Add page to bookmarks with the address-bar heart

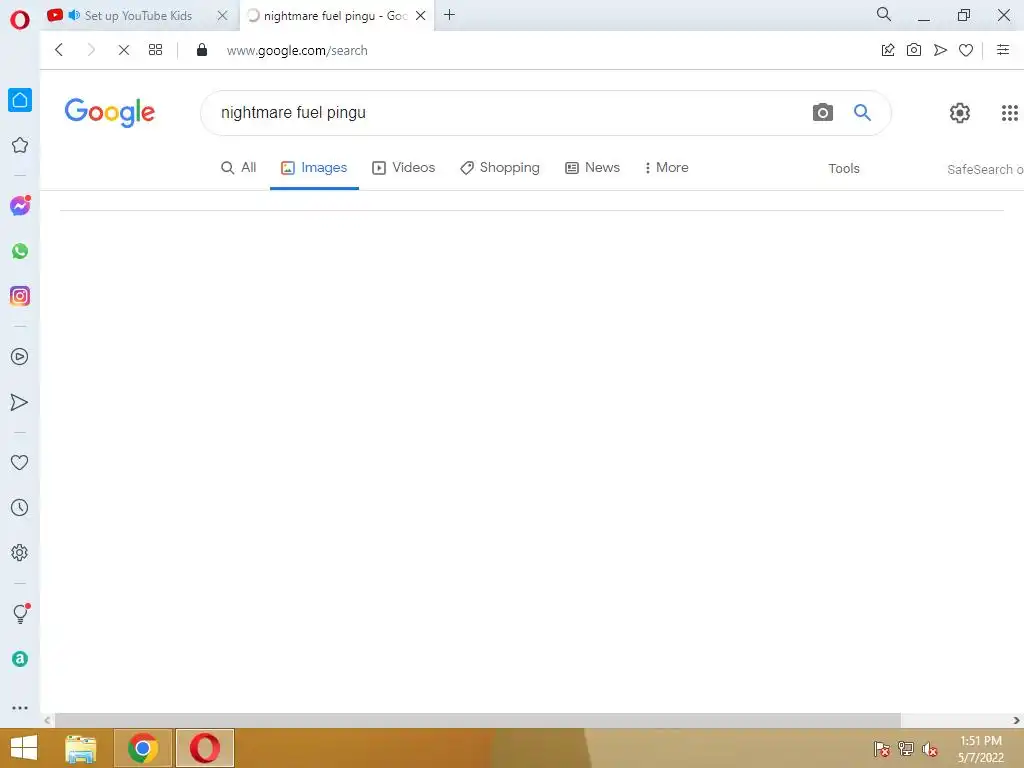(966, 50)
